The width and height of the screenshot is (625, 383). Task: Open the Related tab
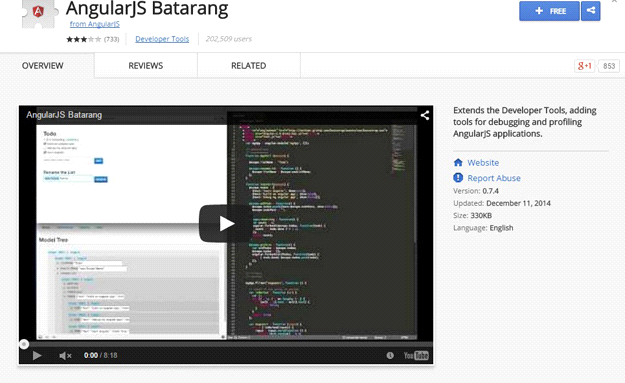click(x=248, y=66)
